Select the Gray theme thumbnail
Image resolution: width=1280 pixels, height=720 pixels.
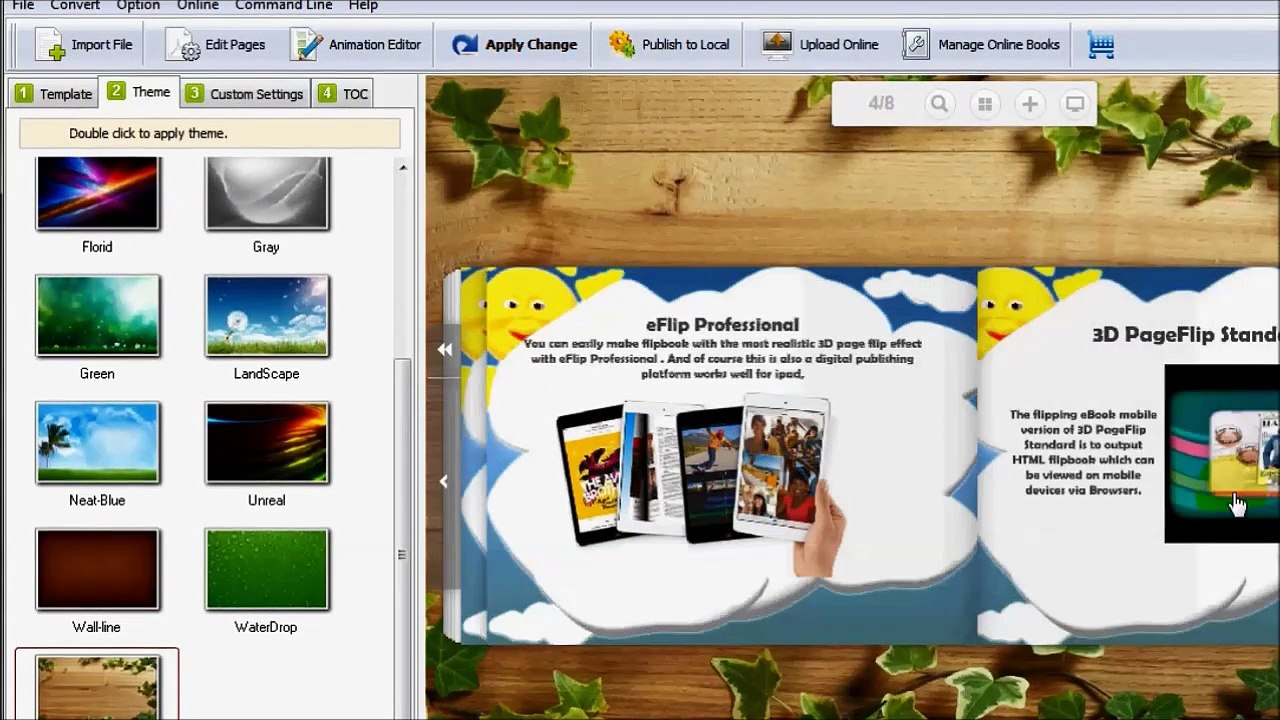coord(267,193)
